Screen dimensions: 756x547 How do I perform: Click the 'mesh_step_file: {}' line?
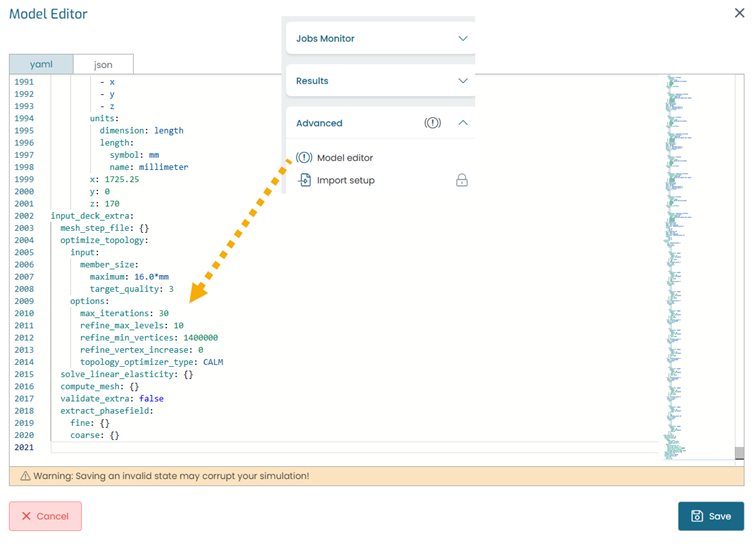(105, 228)
